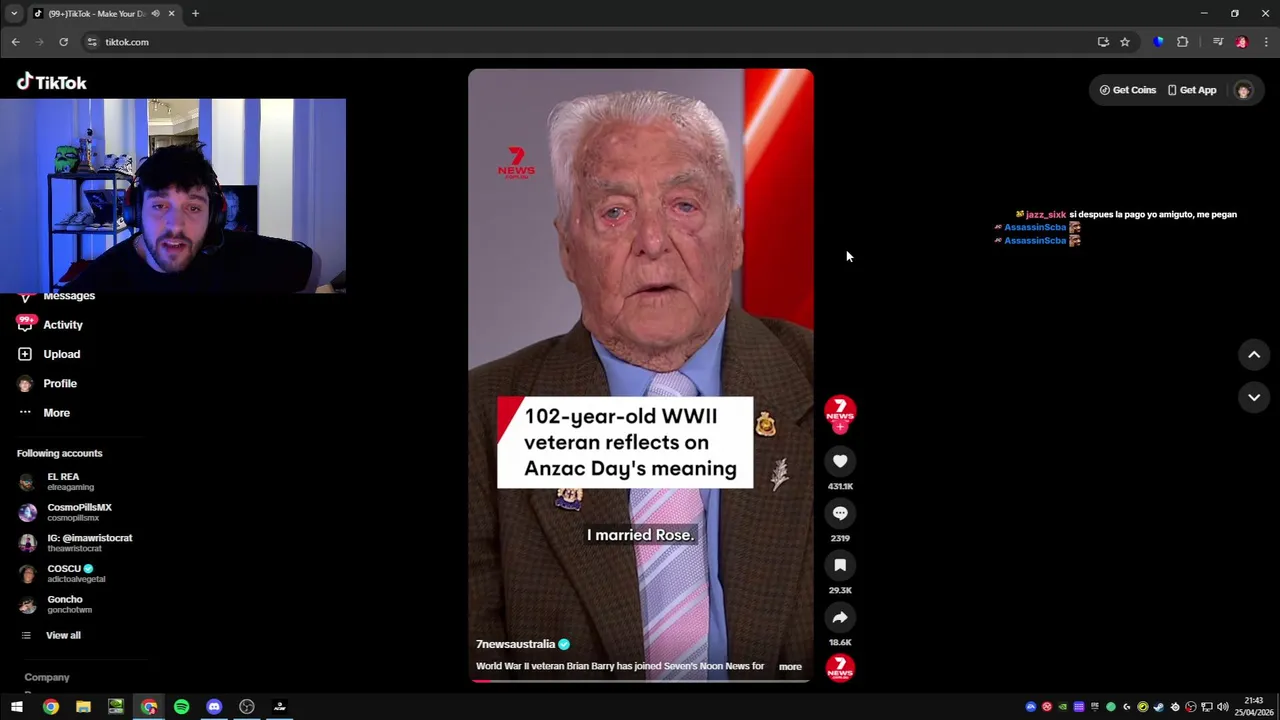
Task: Click the install app icon in address bar
Action: (x=1103, y=42)
